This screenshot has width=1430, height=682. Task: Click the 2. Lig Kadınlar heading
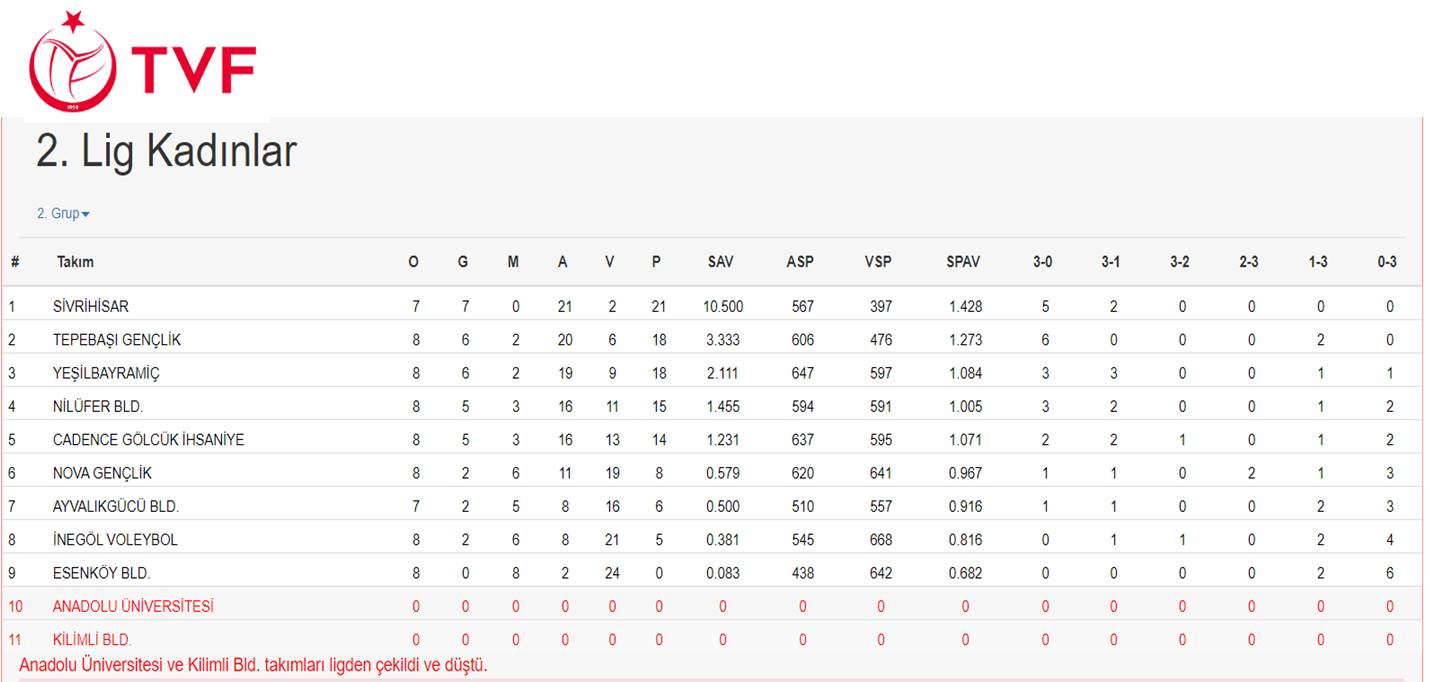click(166, 152)
